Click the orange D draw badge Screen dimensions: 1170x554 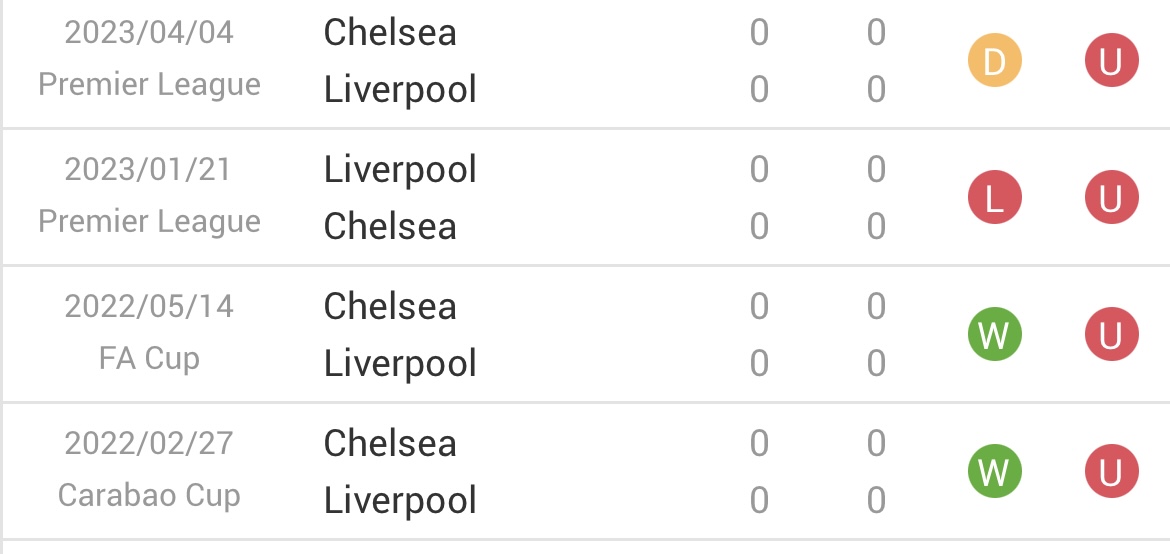pyautogui.click(x=994, y=61)
